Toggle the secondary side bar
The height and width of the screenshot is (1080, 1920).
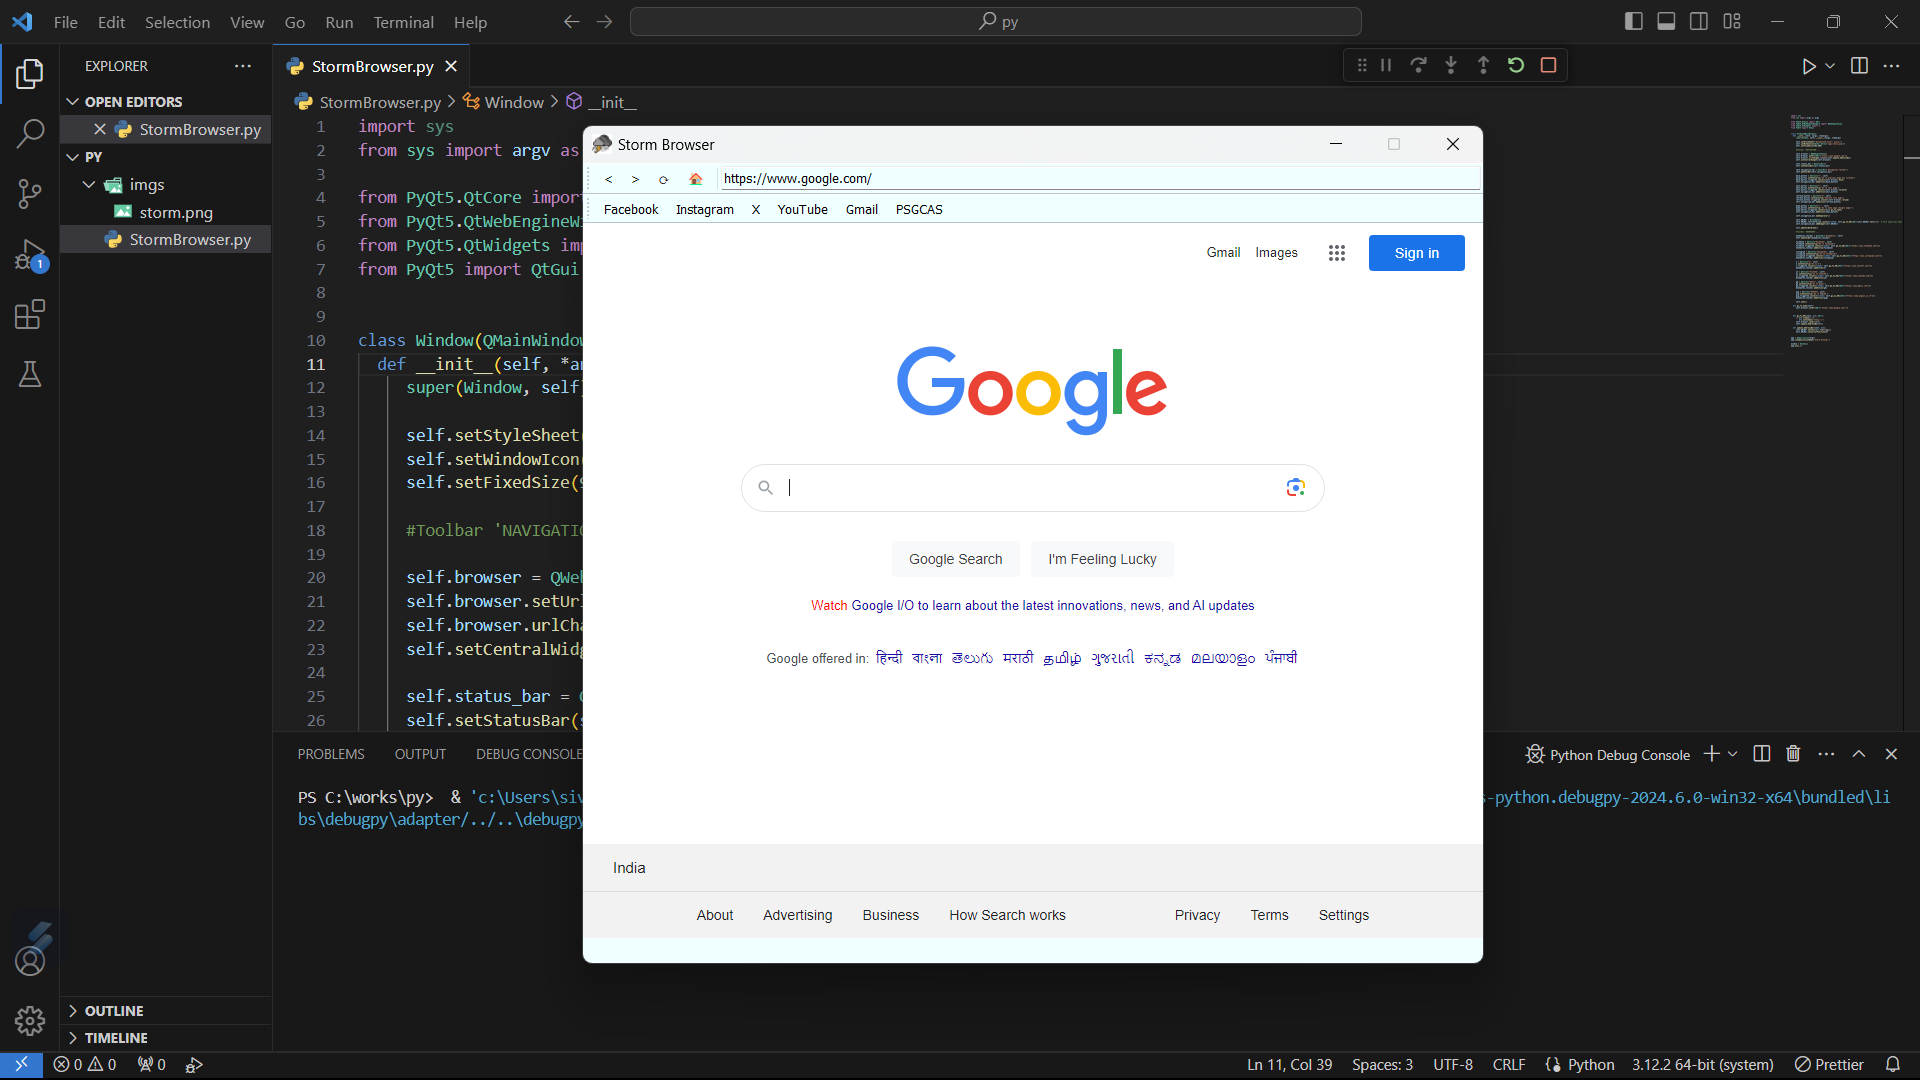point(1699,20)
